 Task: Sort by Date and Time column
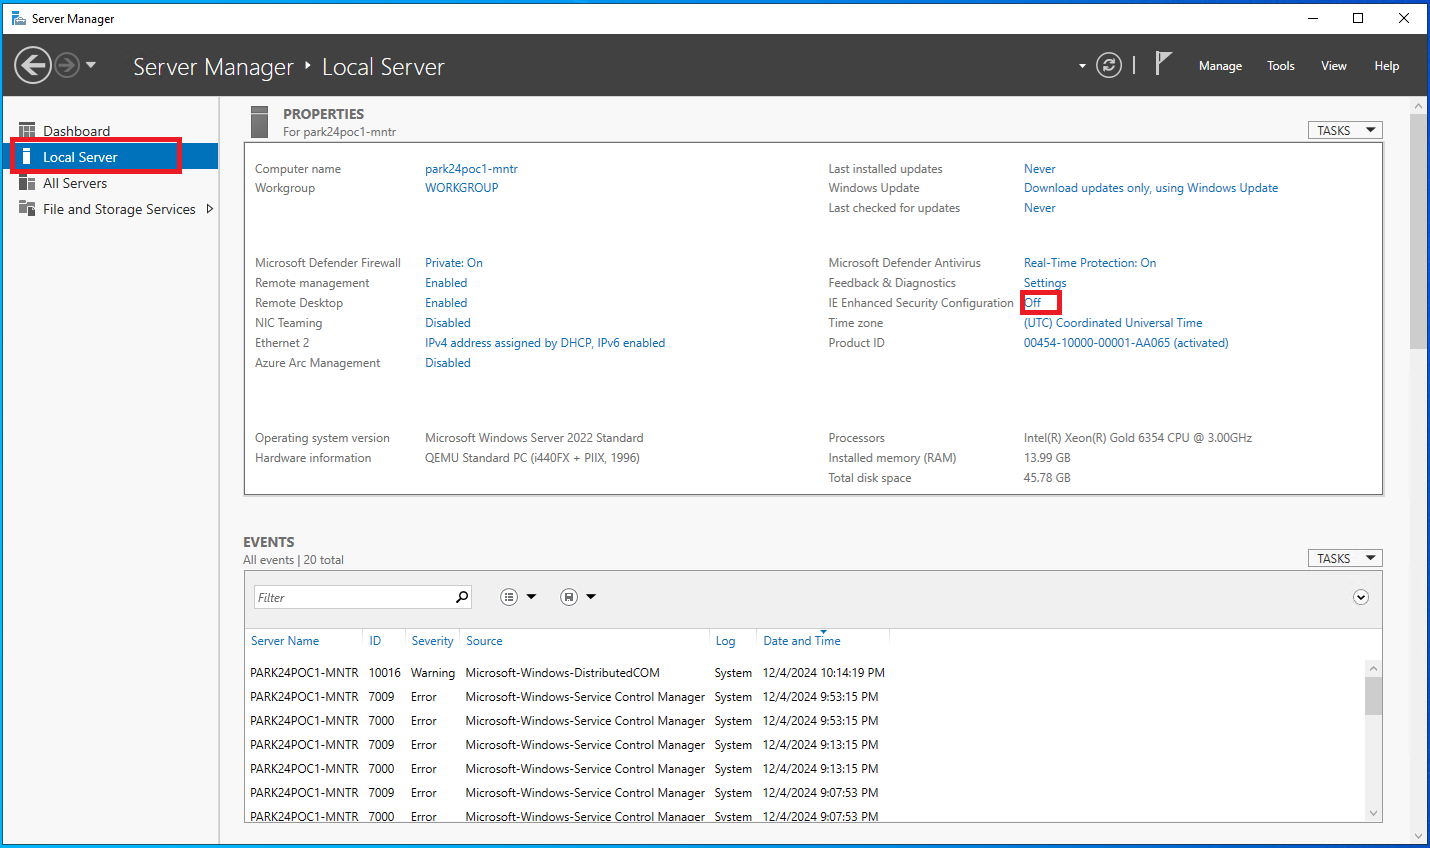click(x=802, y=641)
